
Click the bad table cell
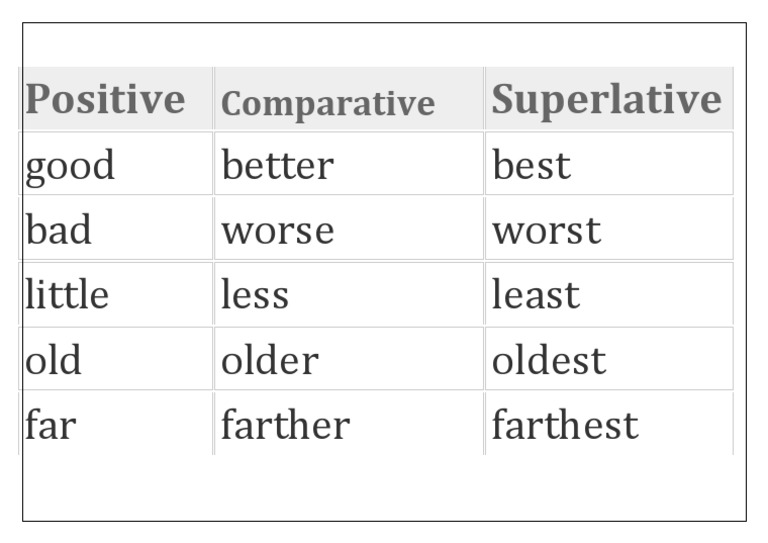coord(116,230)
